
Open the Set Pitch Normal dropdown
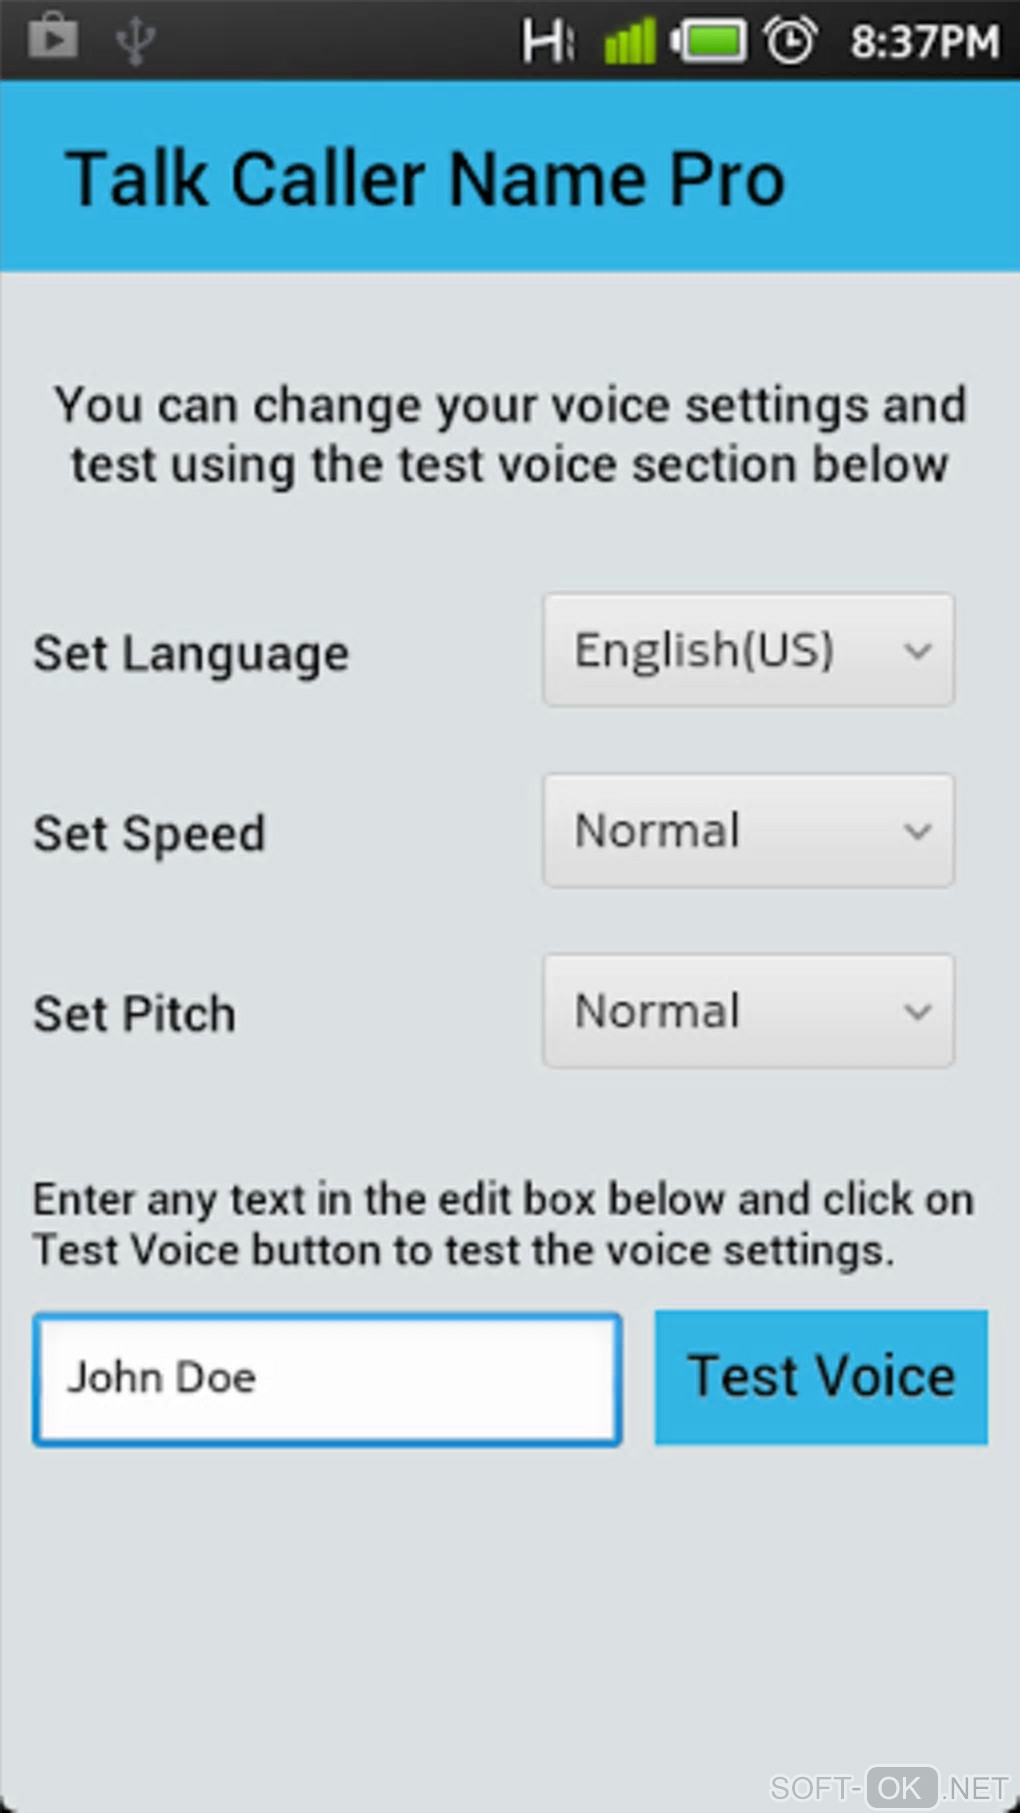748,1011
